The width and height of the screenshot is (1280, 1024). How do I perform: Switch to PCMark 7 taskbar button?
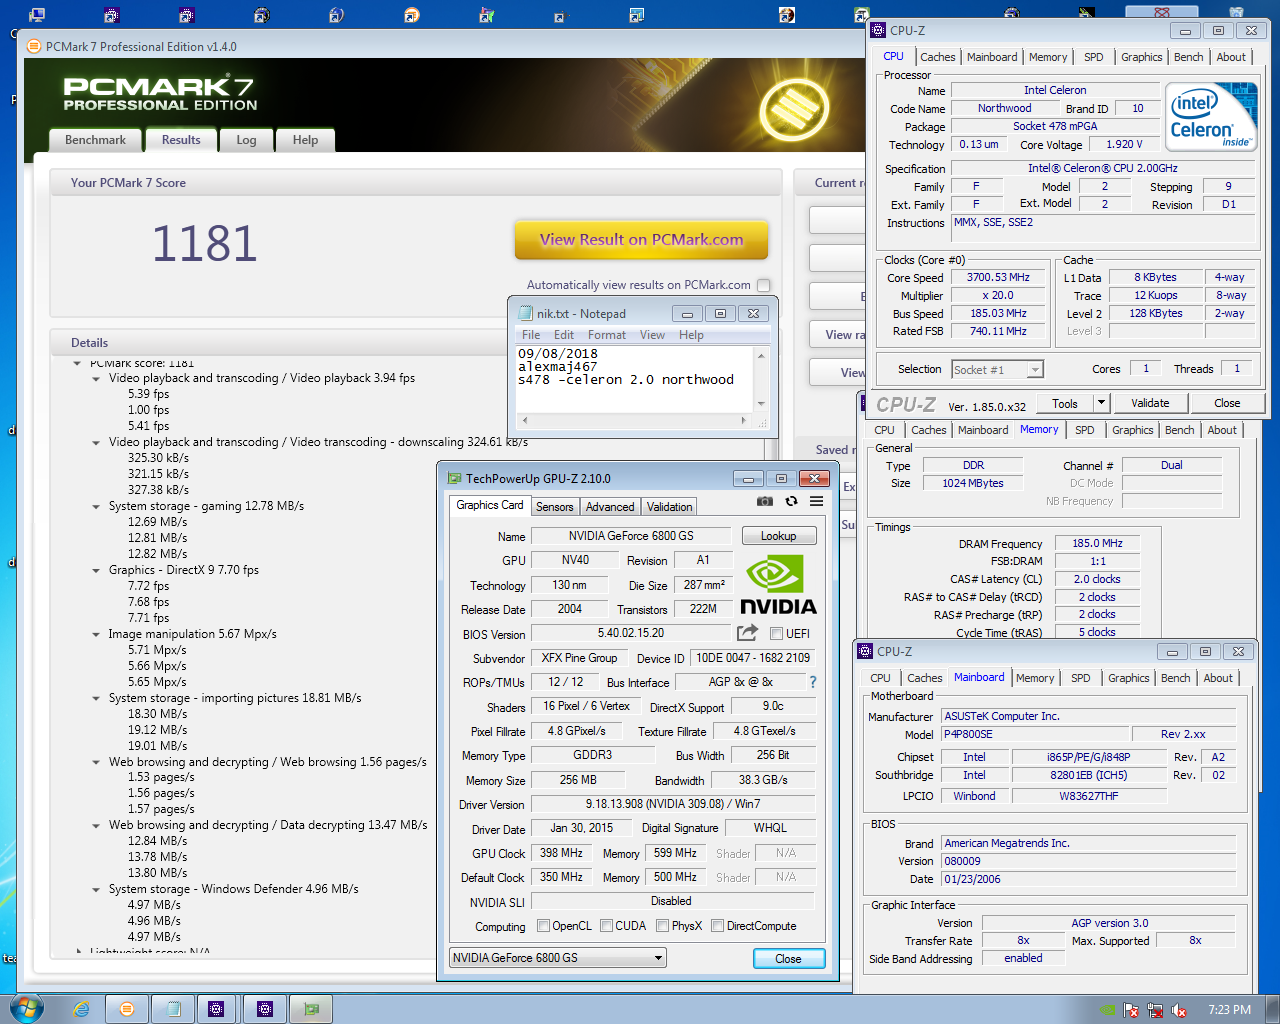click(x=127, y=1009)
